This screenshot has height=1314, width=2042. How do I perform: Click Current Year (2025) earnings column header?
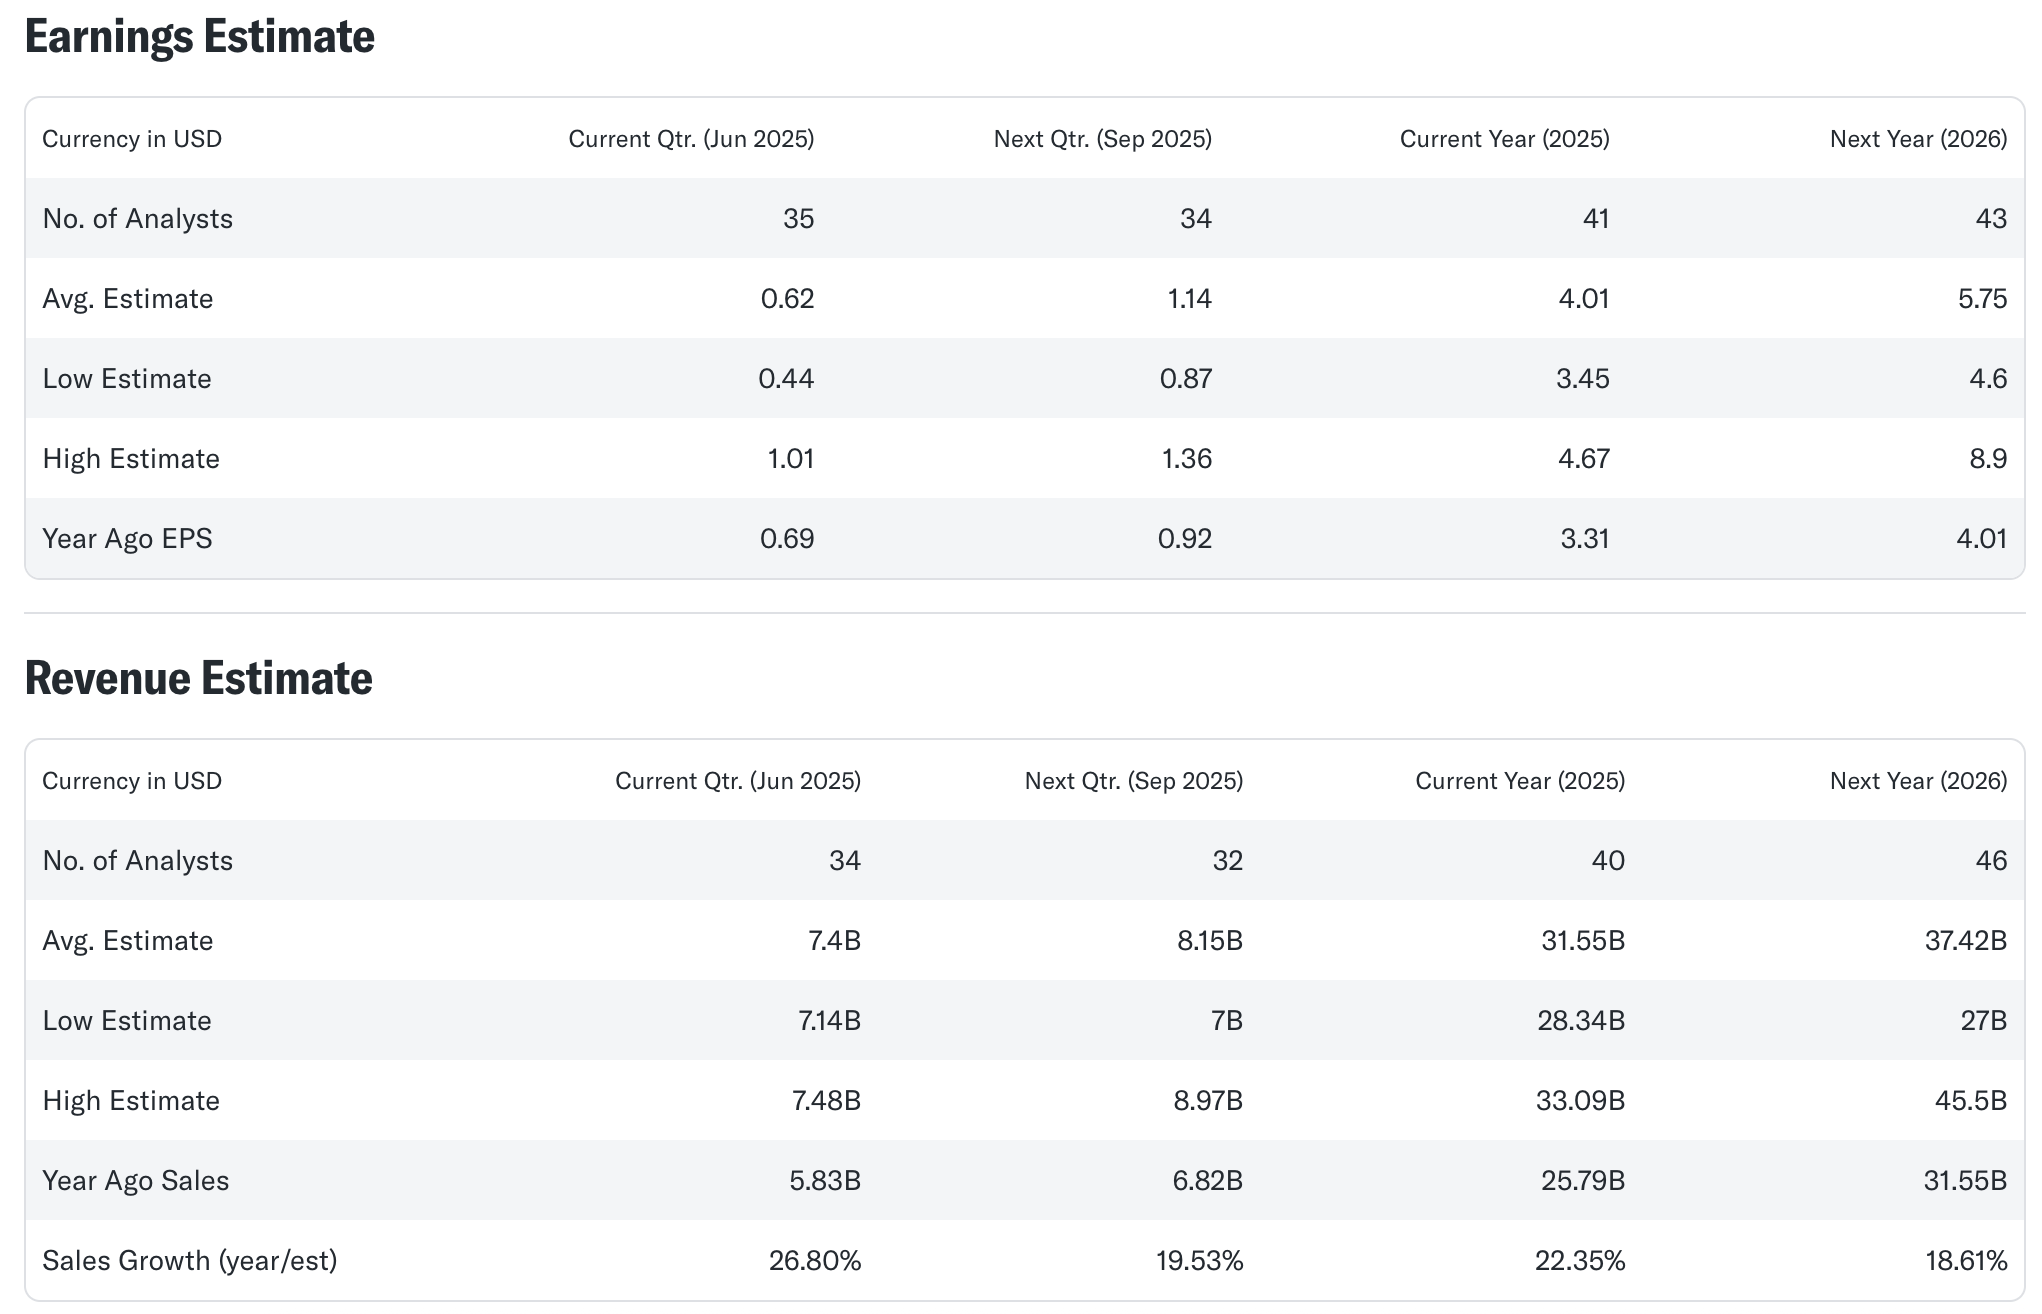(x=1504, y=139)
